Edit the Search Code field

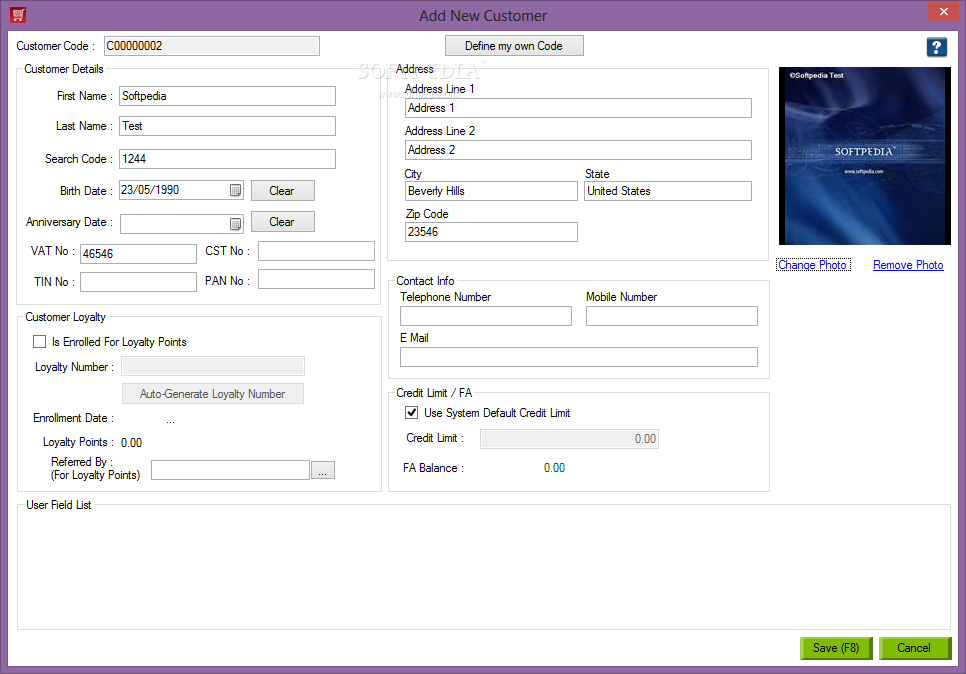(227, 159)
